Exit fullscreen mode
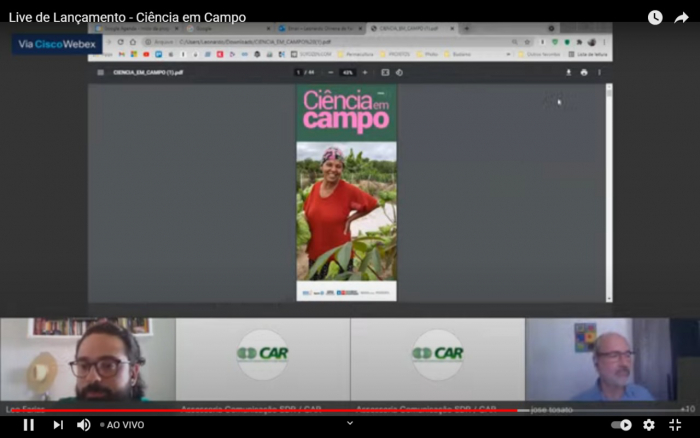700x438 pixels. tap(675, 425)
